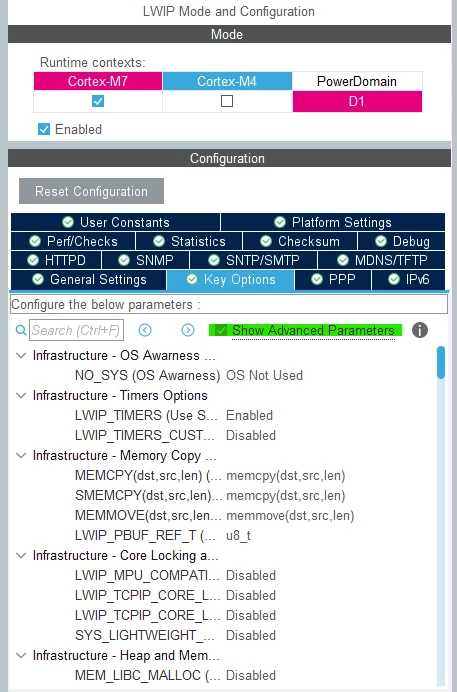The image size is (457, 692).
Task: Click memmove(dst,src,len) value
Action: [290, 515]
